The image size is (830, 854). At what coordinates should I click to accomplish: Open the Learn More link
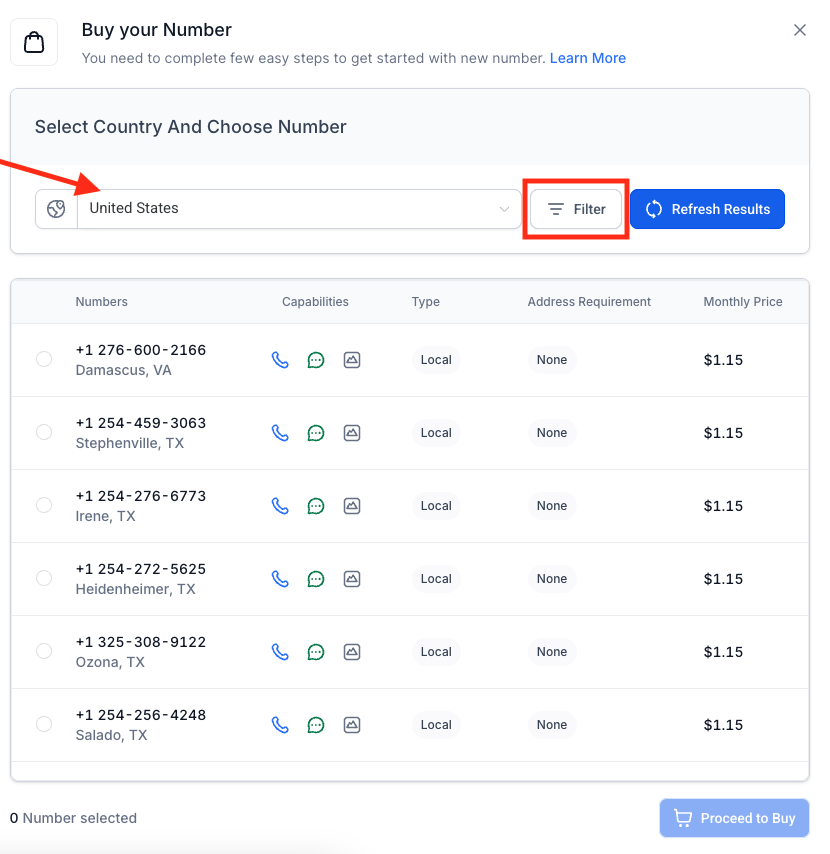pos(587,58)
